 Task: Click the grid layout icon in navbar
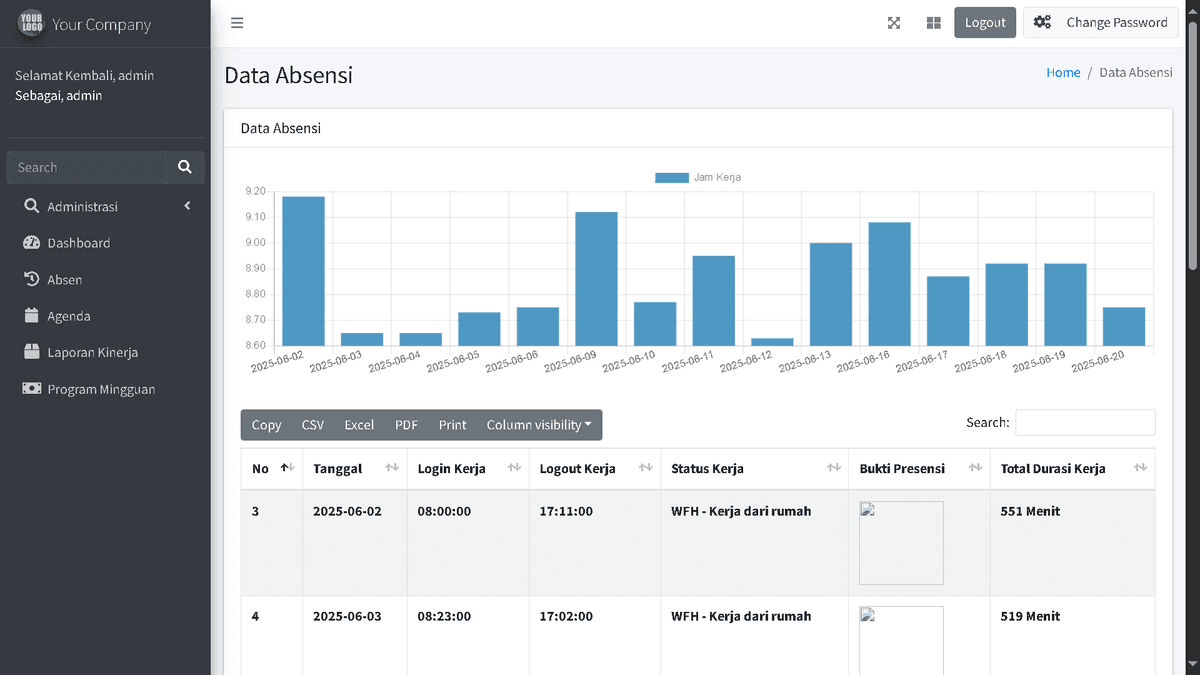(933, 23)
